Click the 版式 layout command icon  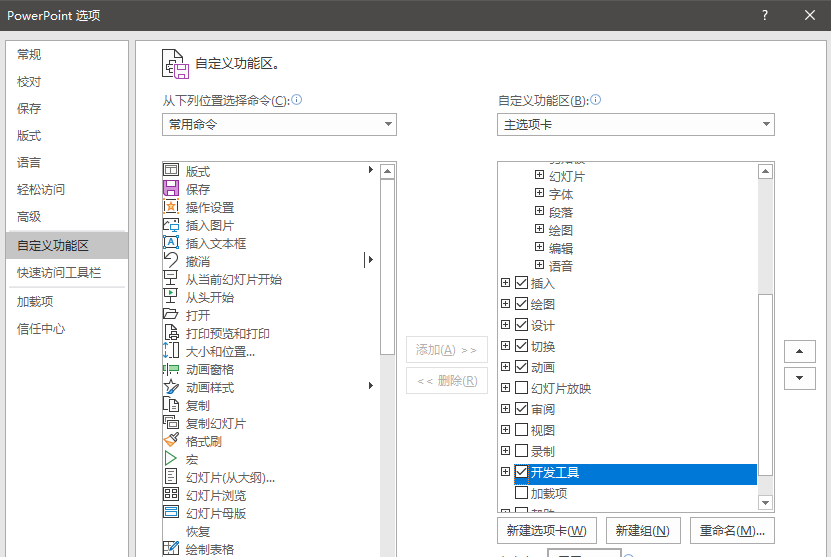click(x=171, y=170)
